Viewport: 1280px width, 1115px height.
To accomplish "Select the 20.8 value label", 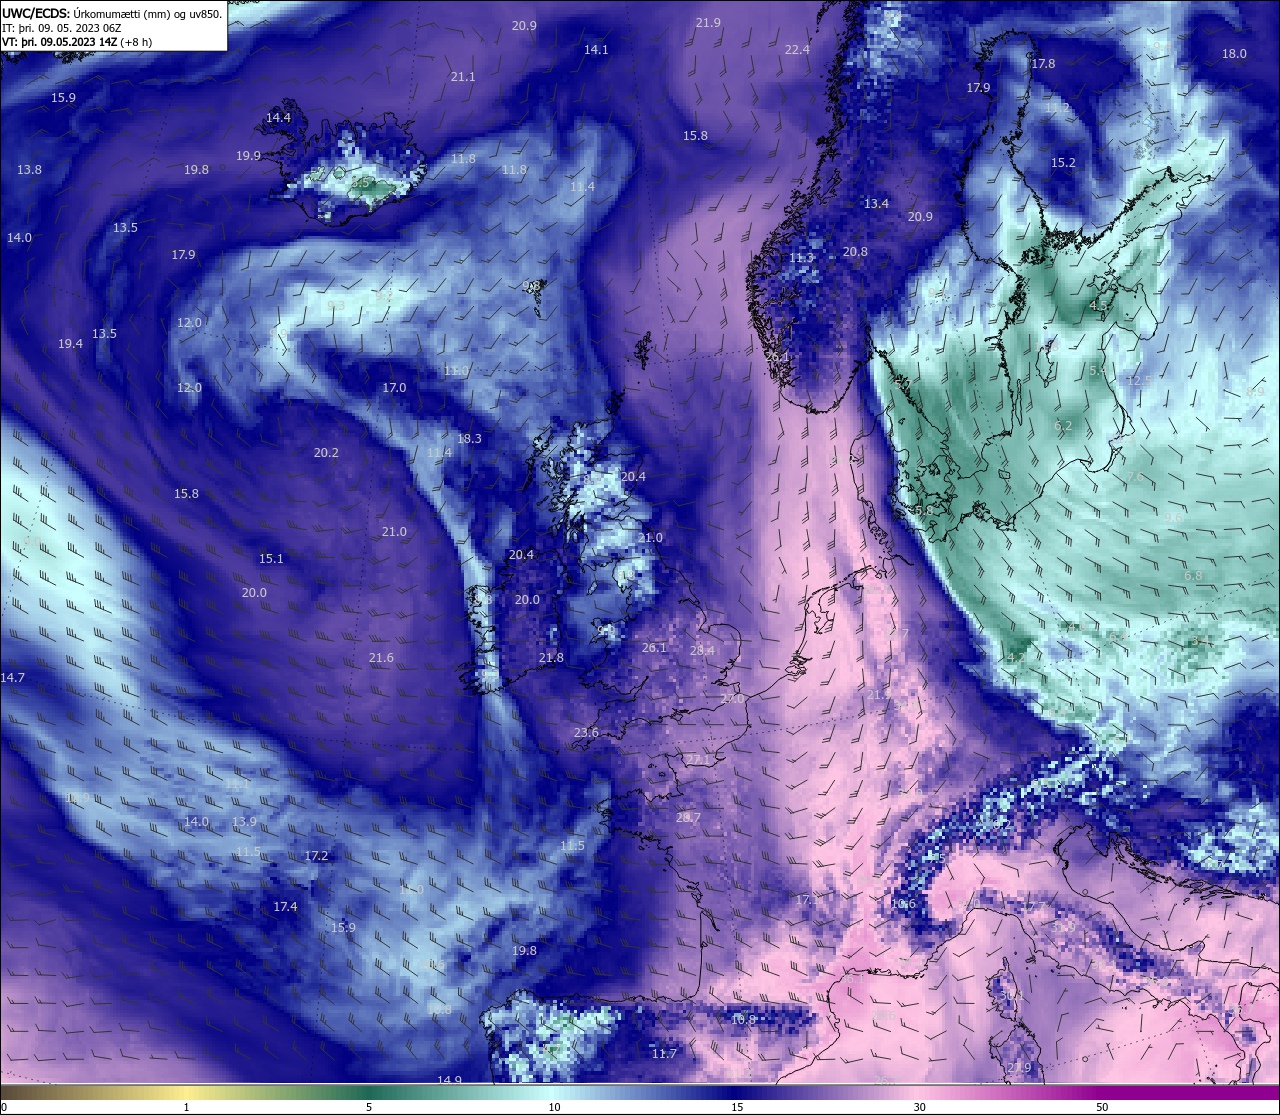I will click(x=855, y=251).
